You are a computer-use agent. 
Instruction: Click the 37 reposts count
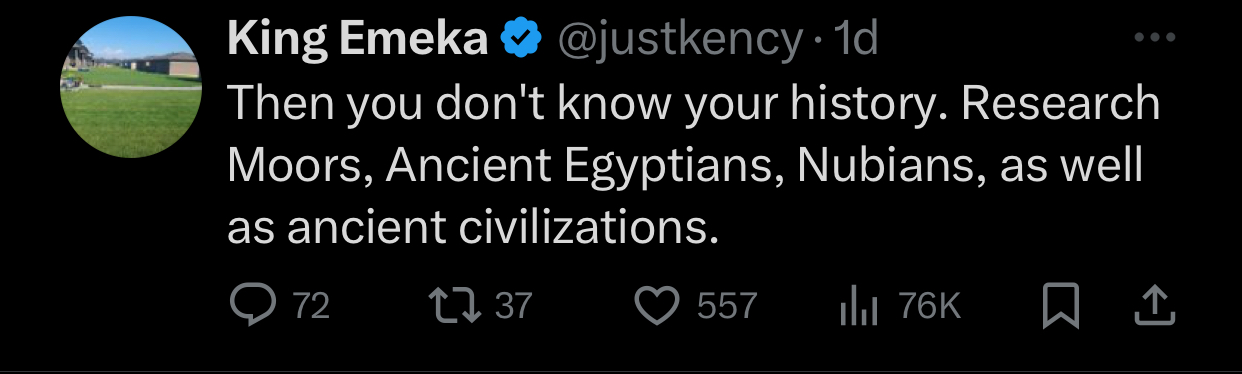pos(512,306)
